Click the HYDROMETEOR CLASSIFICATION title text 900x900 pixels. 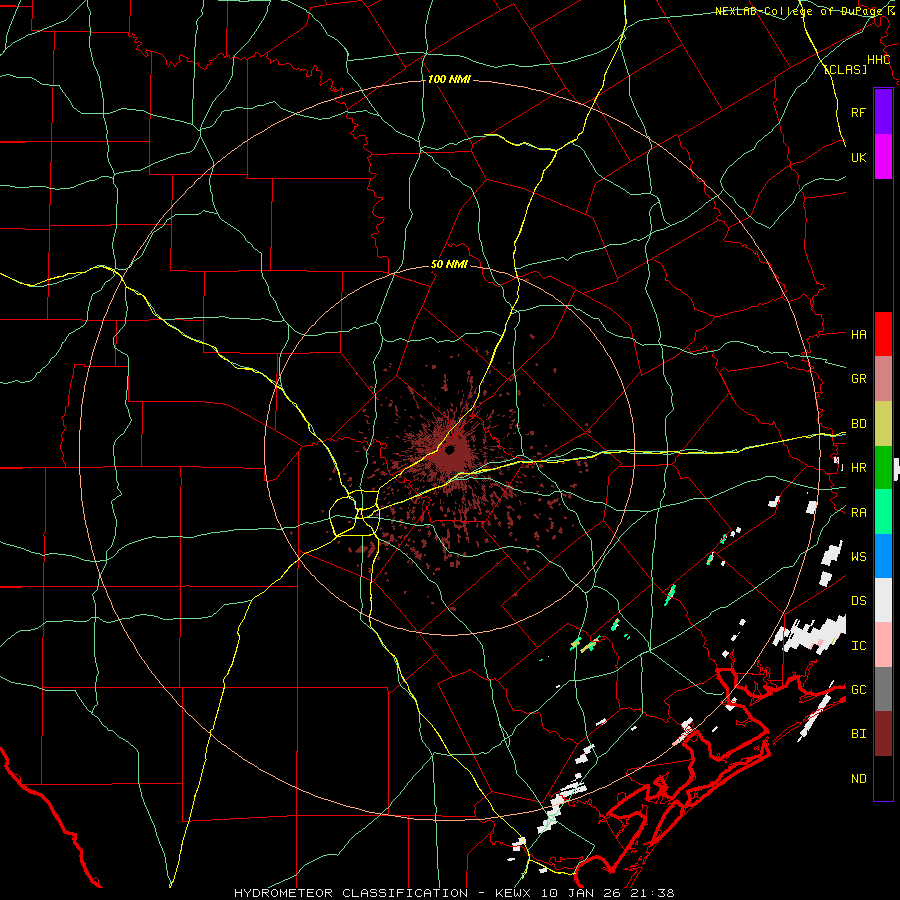(x=351, y=893)
